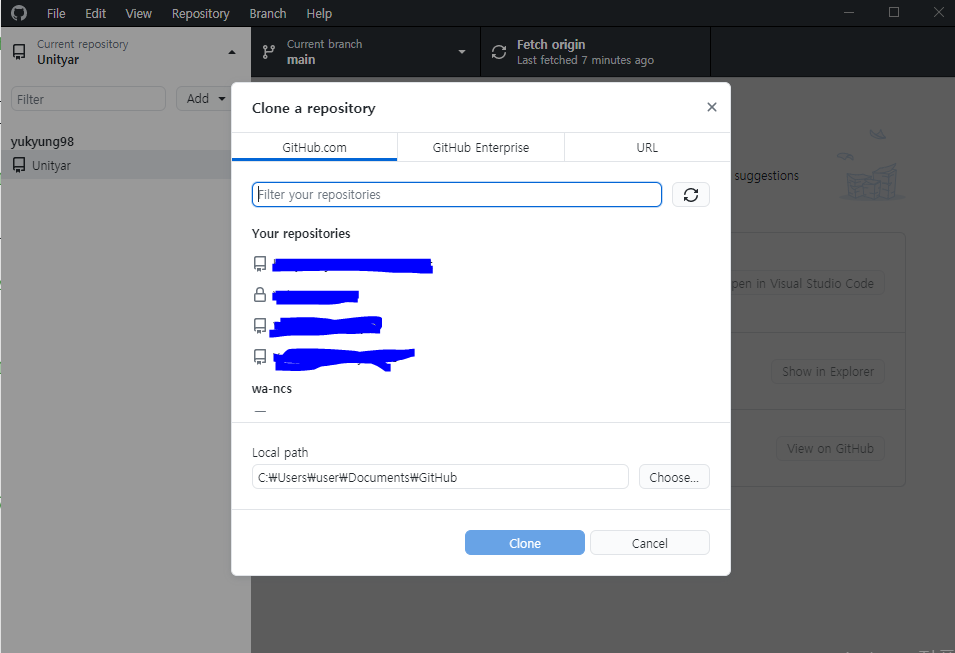Image resolution: width=955 pixels, height=653 pixels.
Task: Click the Clone button
Action: pos(524,543)
